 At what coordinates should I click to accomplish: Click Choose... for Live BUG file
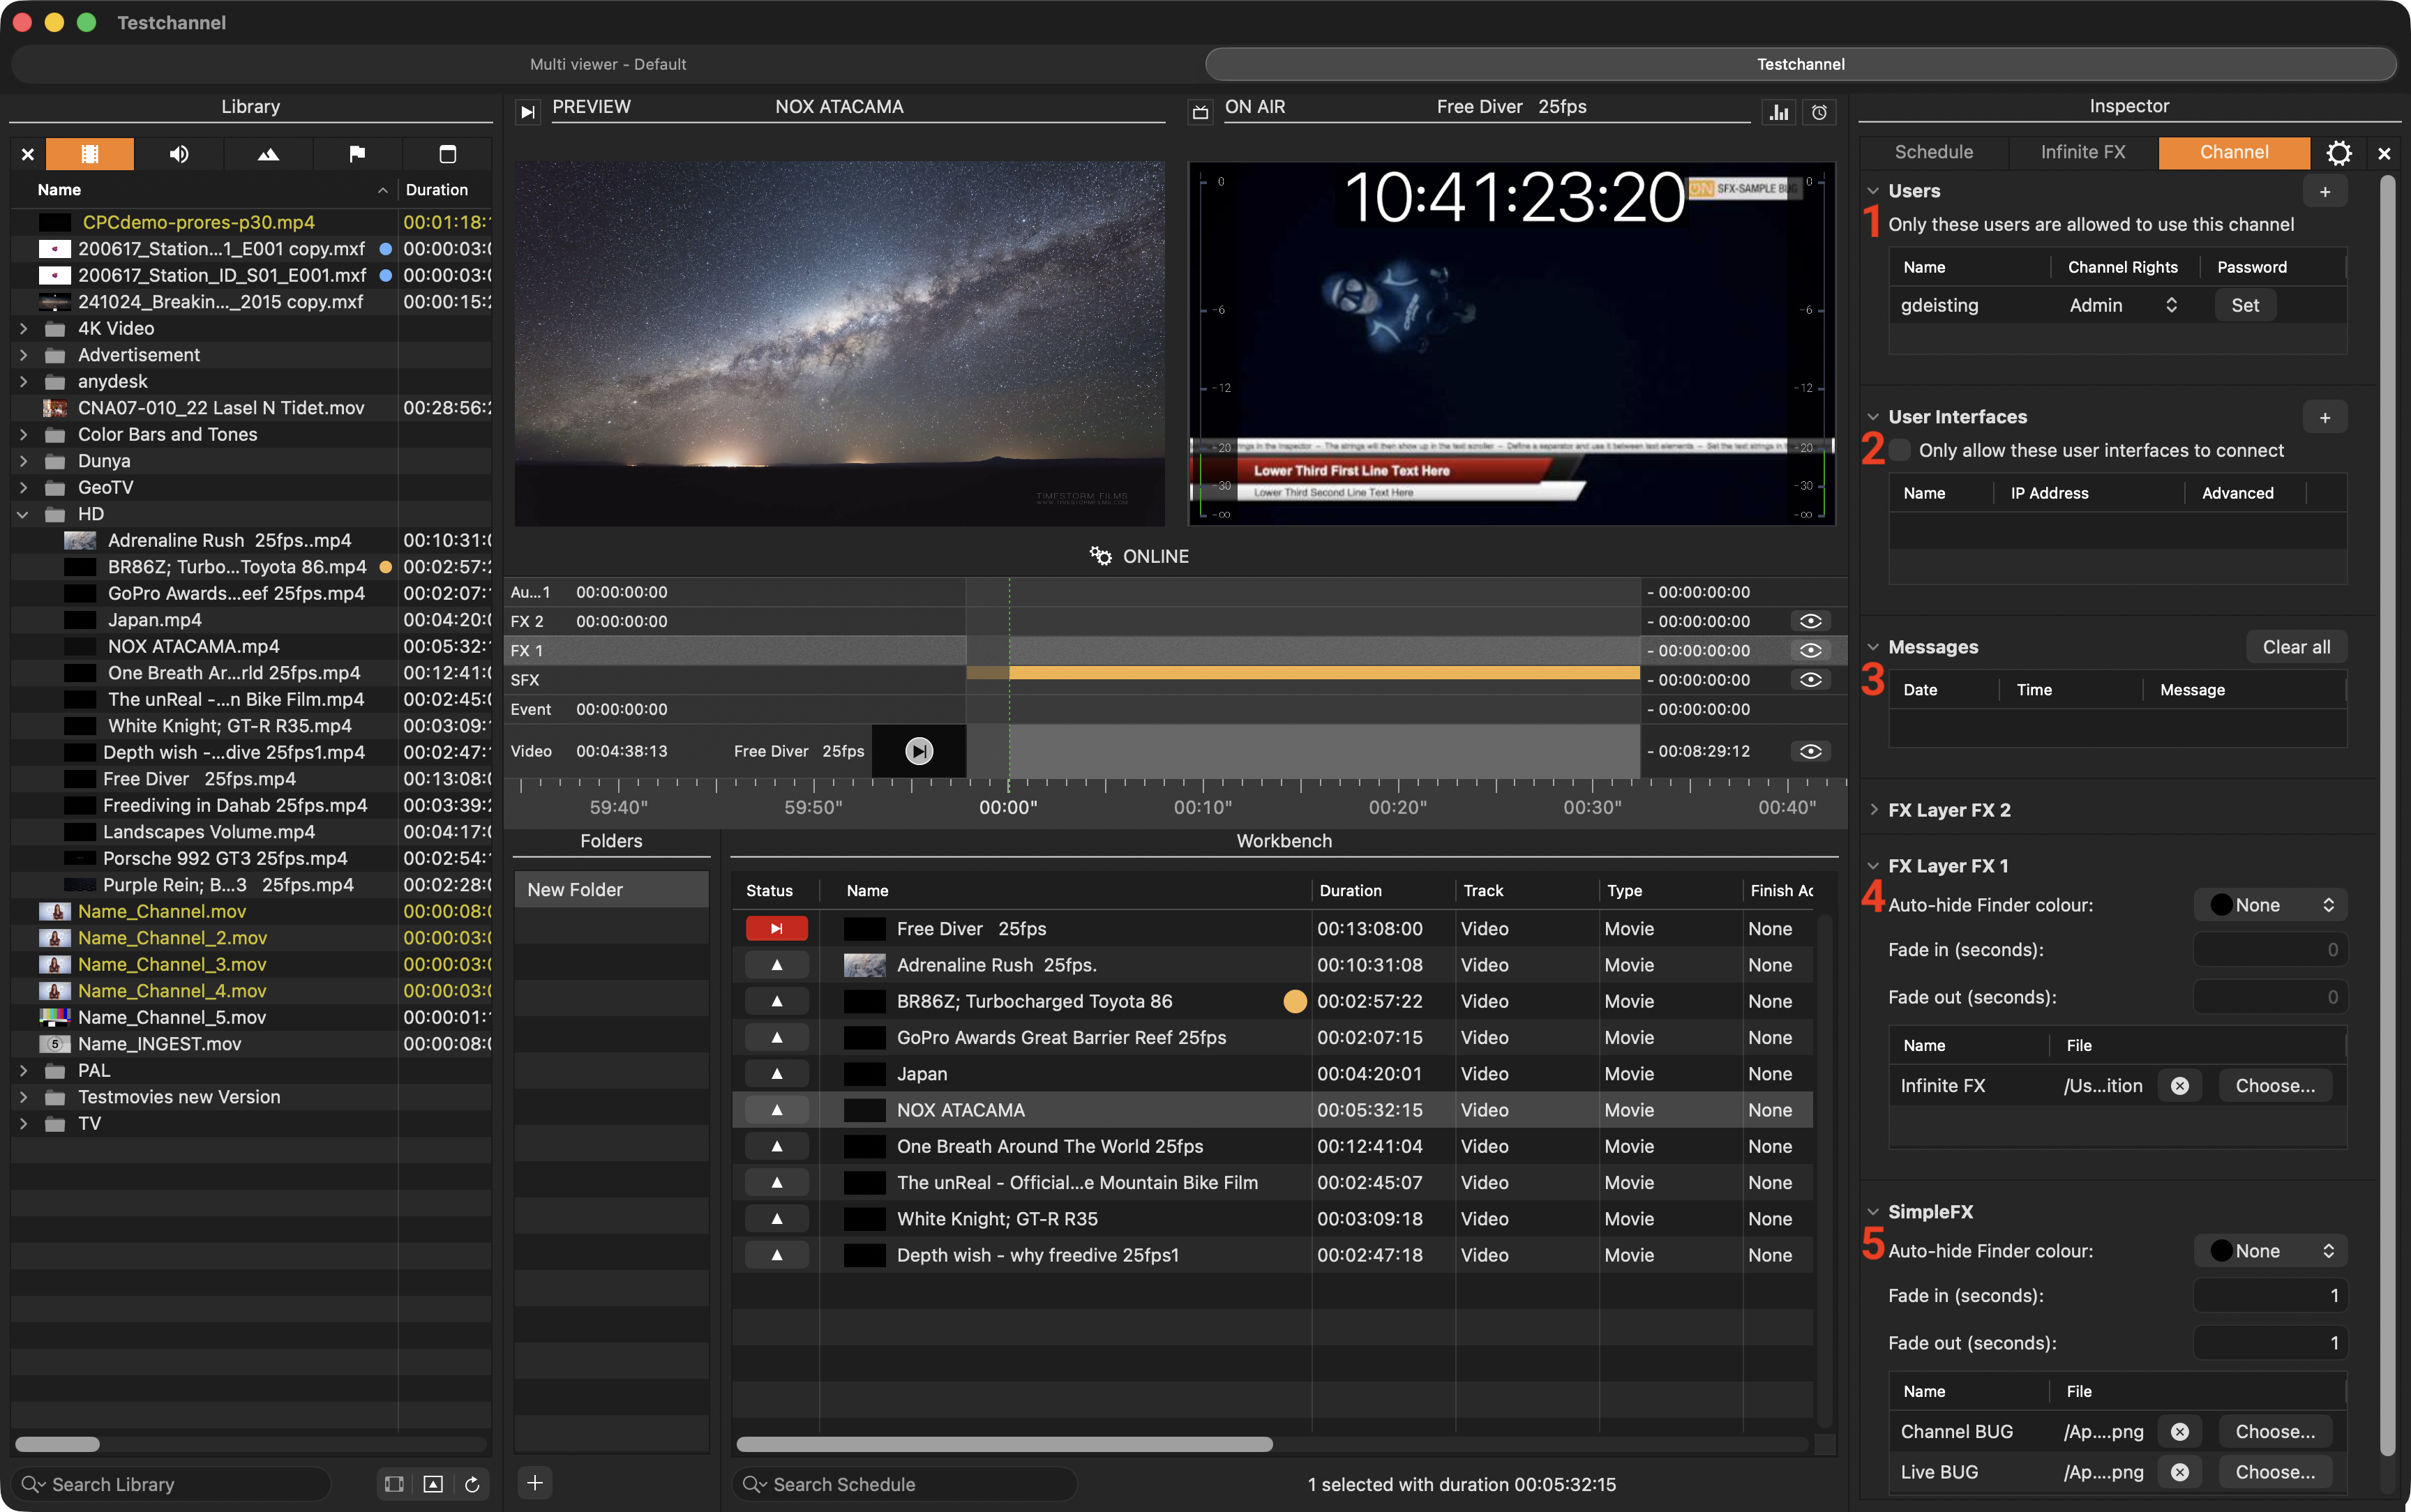(x=2275, y=1472)
